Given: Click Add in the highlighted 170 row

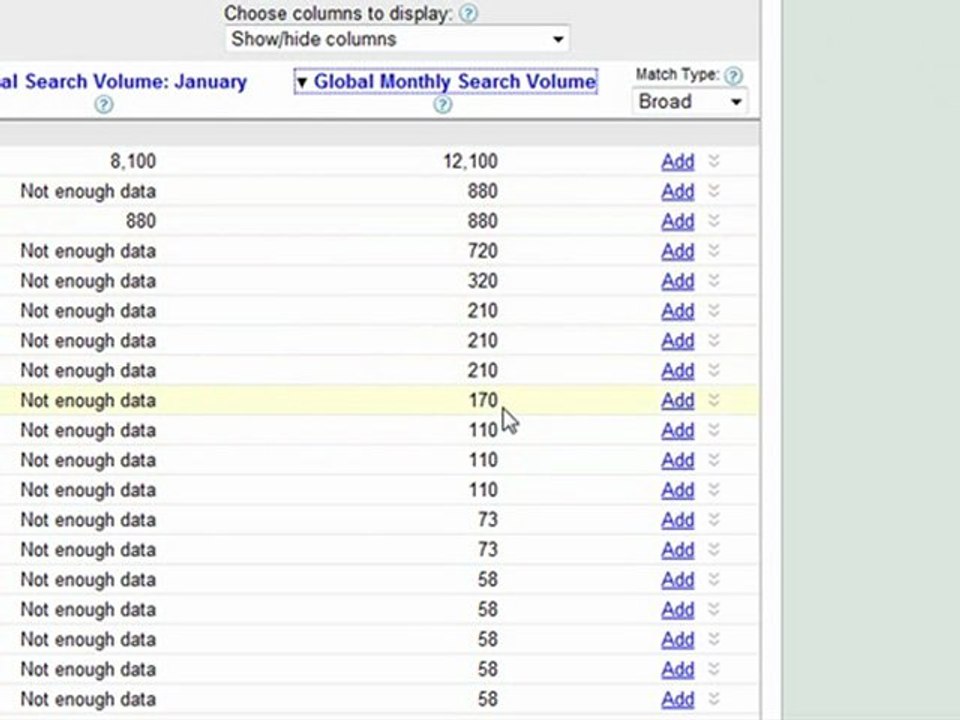Looking at the screenshot, I should [x=678, y=400].
